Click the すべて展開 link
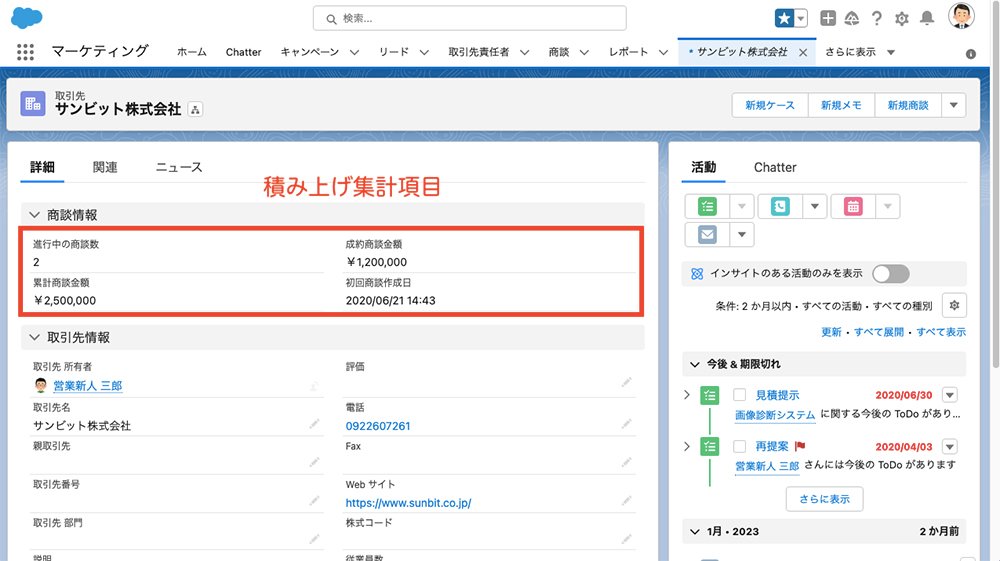The image size is (1000, 561). (x=879, y=332)
